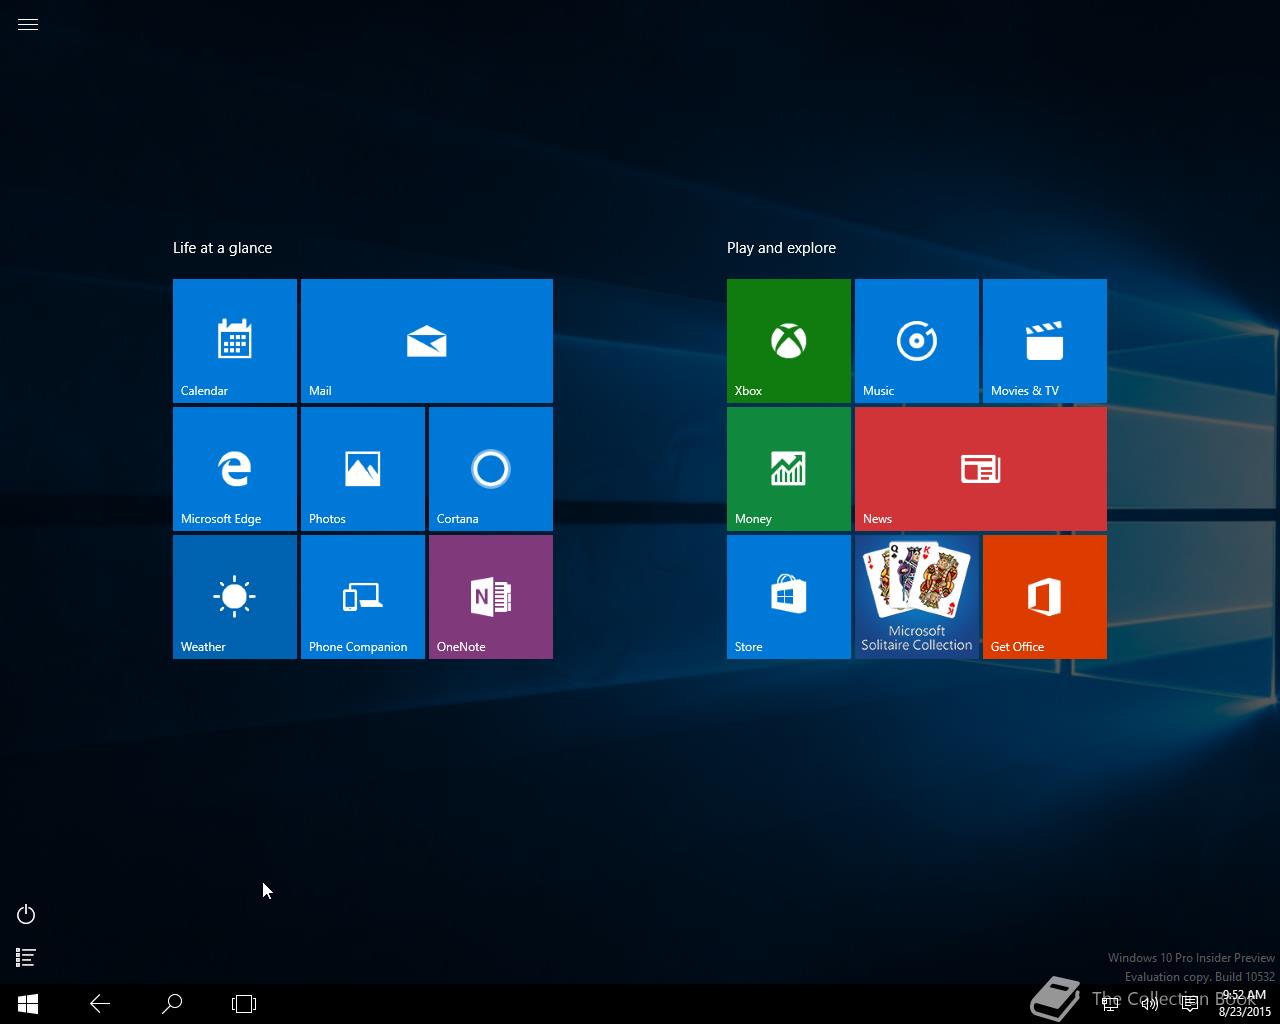Open the Store tile
This screenshot has width=1280, height=1024.
coord(788,596)
